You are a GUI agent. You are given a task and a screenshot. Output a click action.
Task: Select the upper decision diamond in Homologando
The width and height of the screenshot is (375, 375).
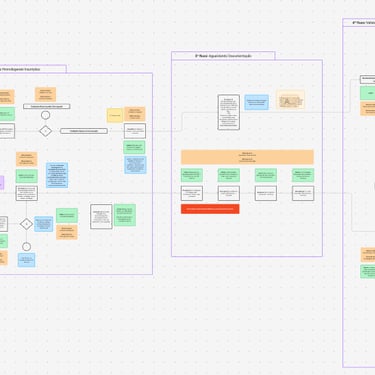(46, 131)
